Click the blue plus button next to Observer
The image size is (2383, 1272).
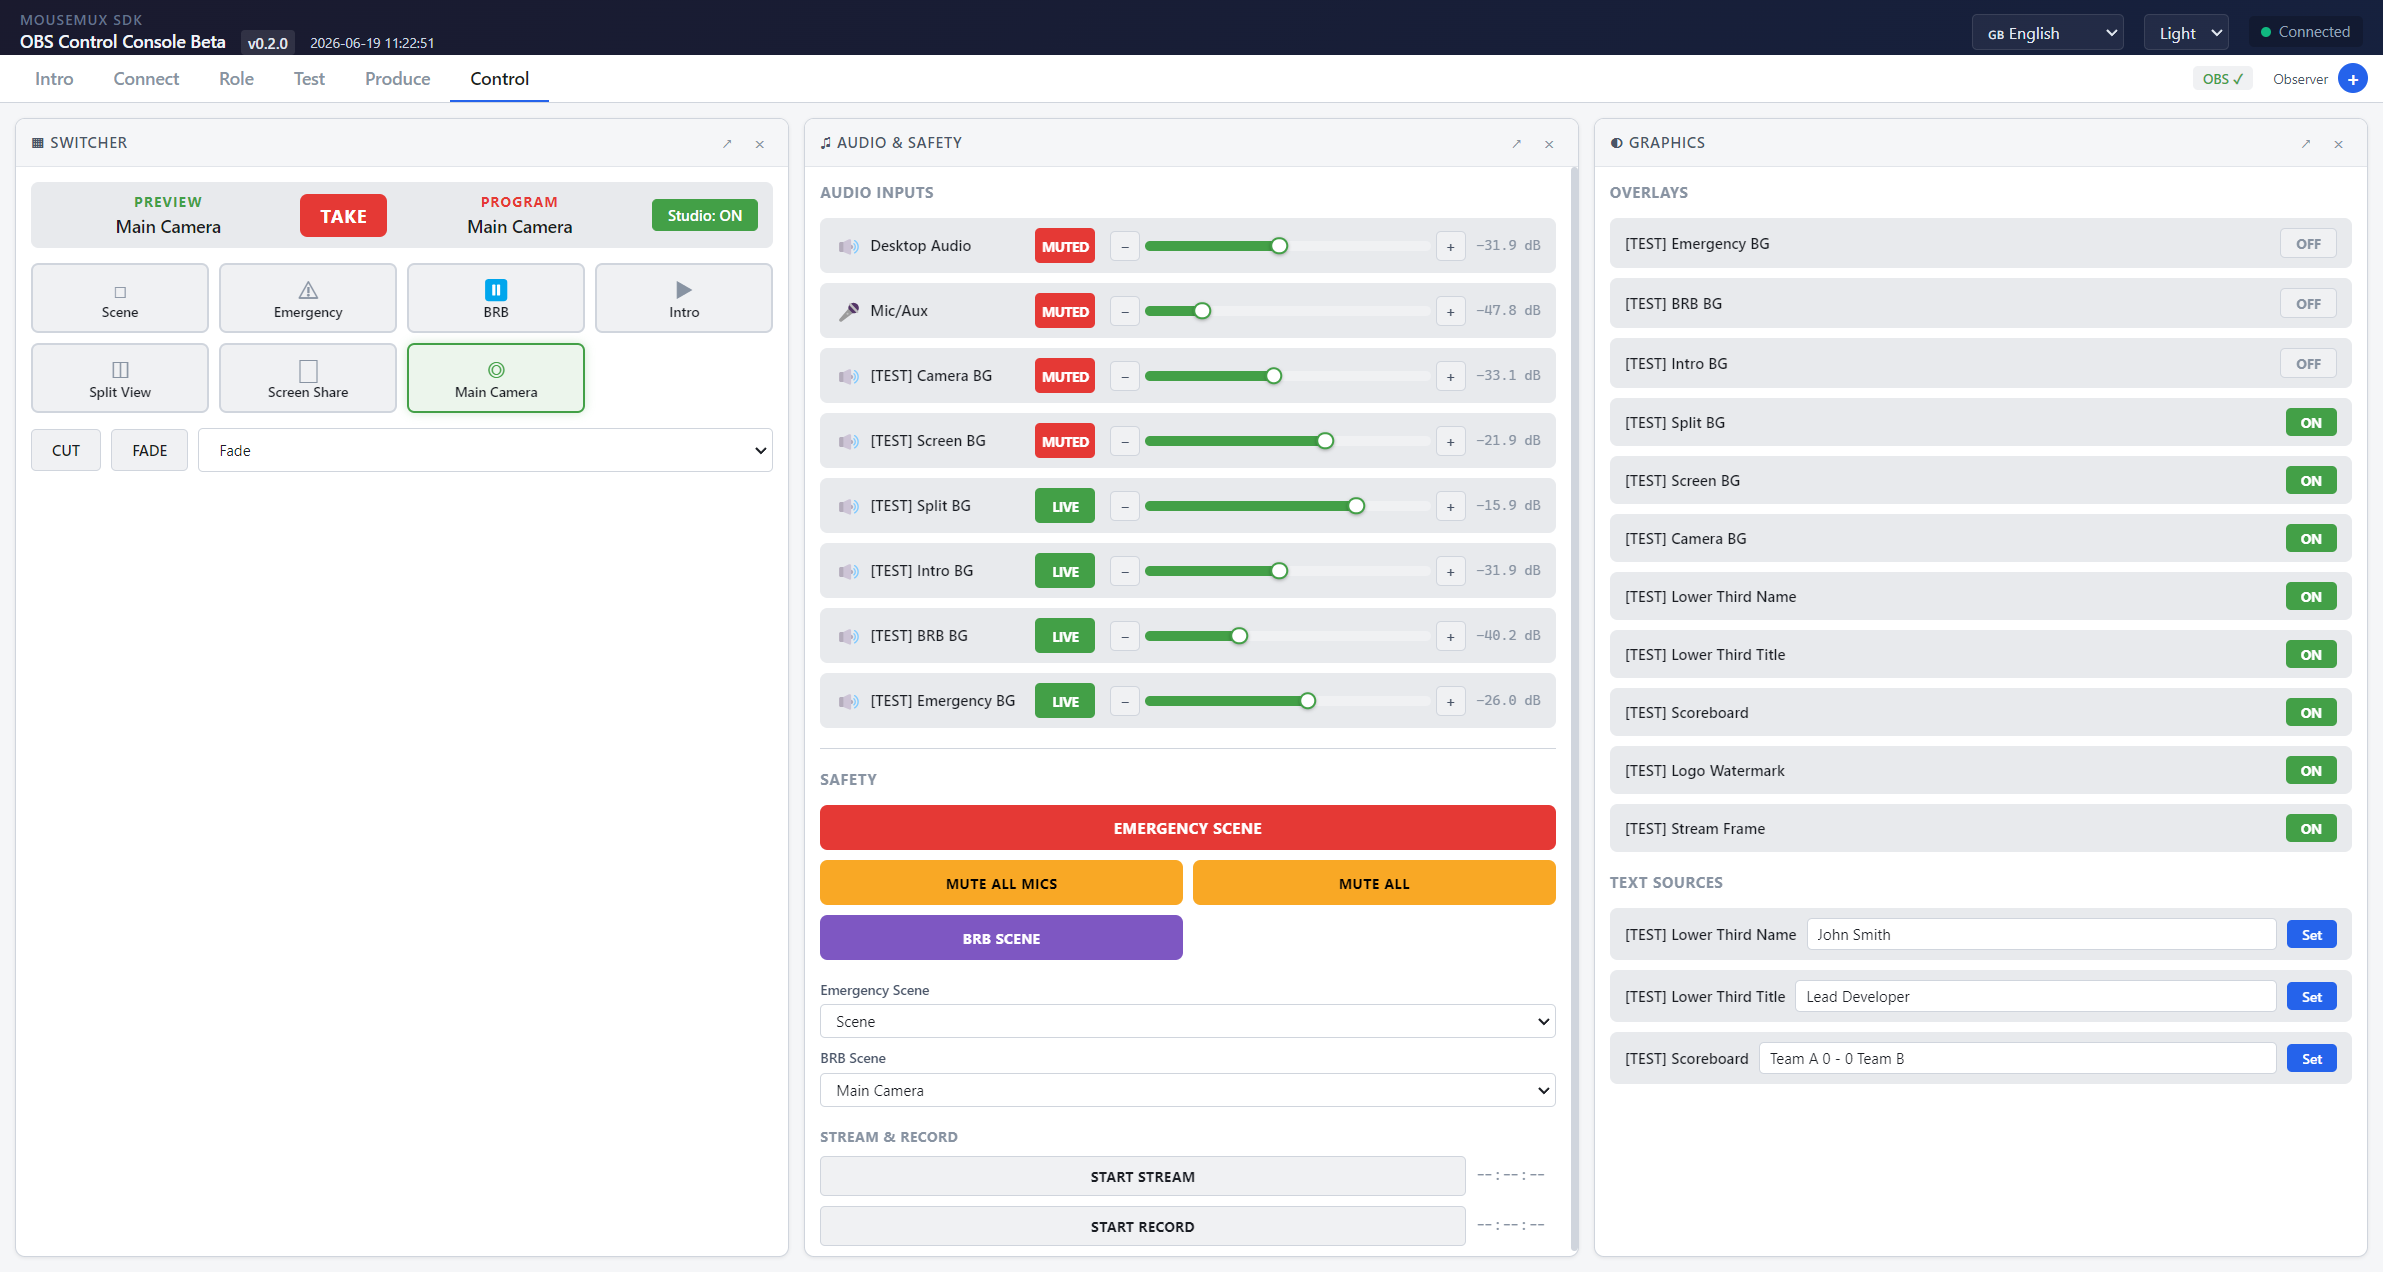tap(2352, 79)
